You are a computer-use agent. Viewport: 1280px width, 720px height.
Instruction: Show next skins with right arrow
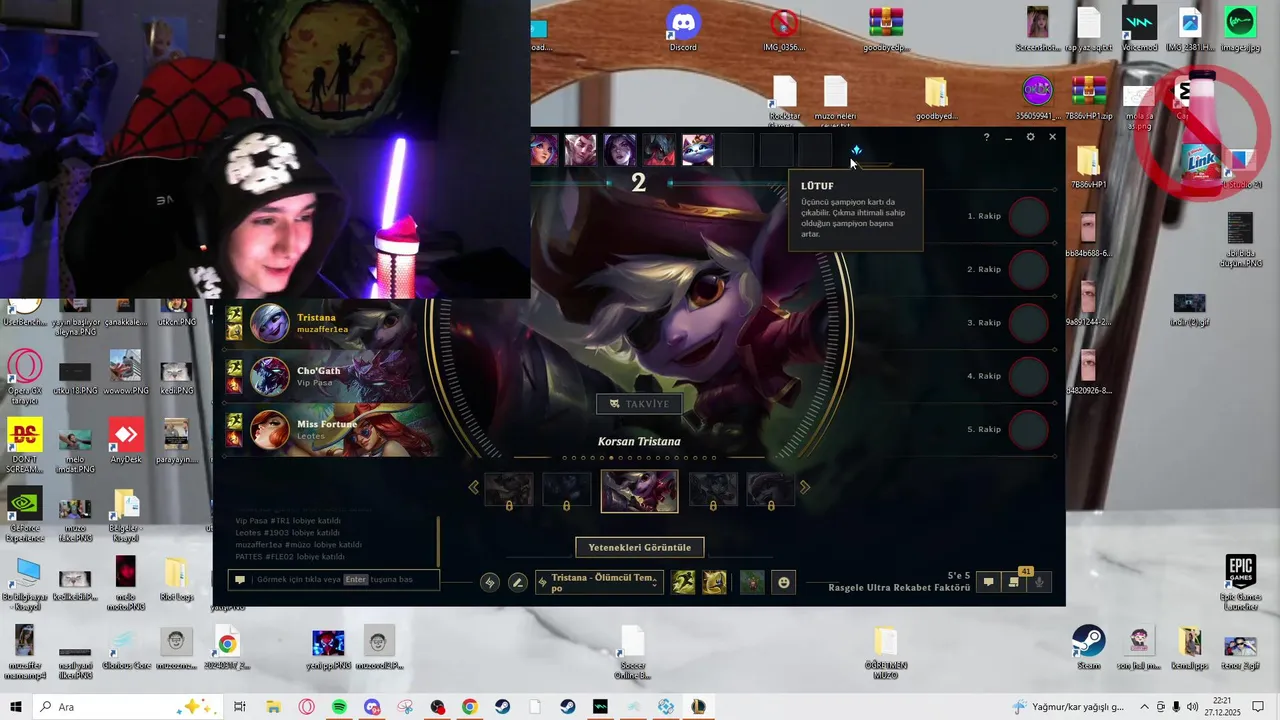(805, 488)
